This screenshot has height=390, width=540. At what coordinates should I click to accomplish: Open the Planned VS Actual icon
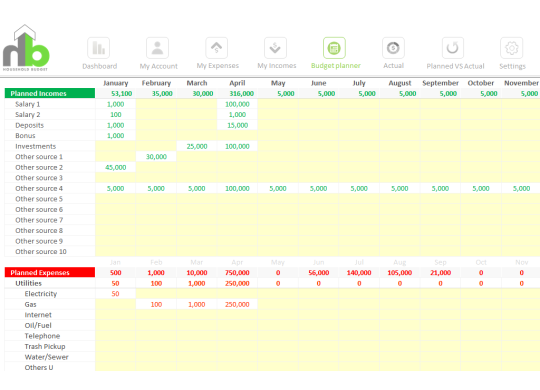pyautogui.click(x=453, y=48)
